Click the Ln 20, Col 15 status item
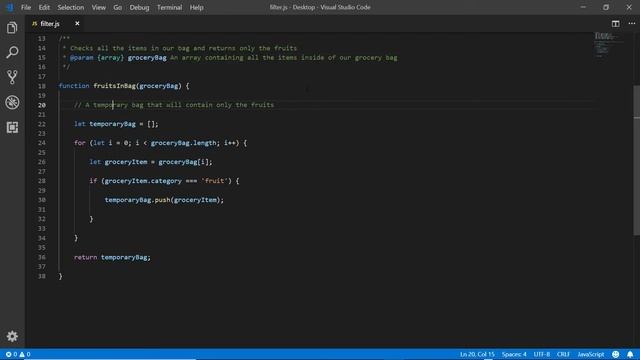Viewport: 640px width, 360px height. pos(477,354)
